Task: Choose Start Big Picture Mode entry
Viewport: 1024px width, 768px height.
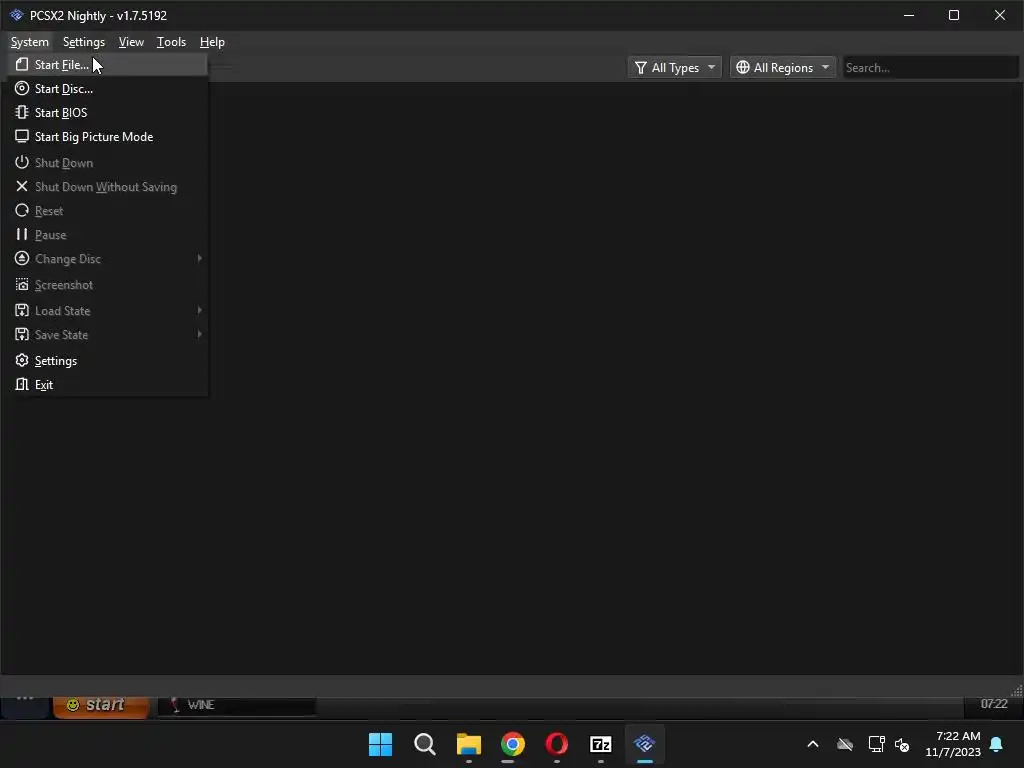Action: (x=108, y=136)
